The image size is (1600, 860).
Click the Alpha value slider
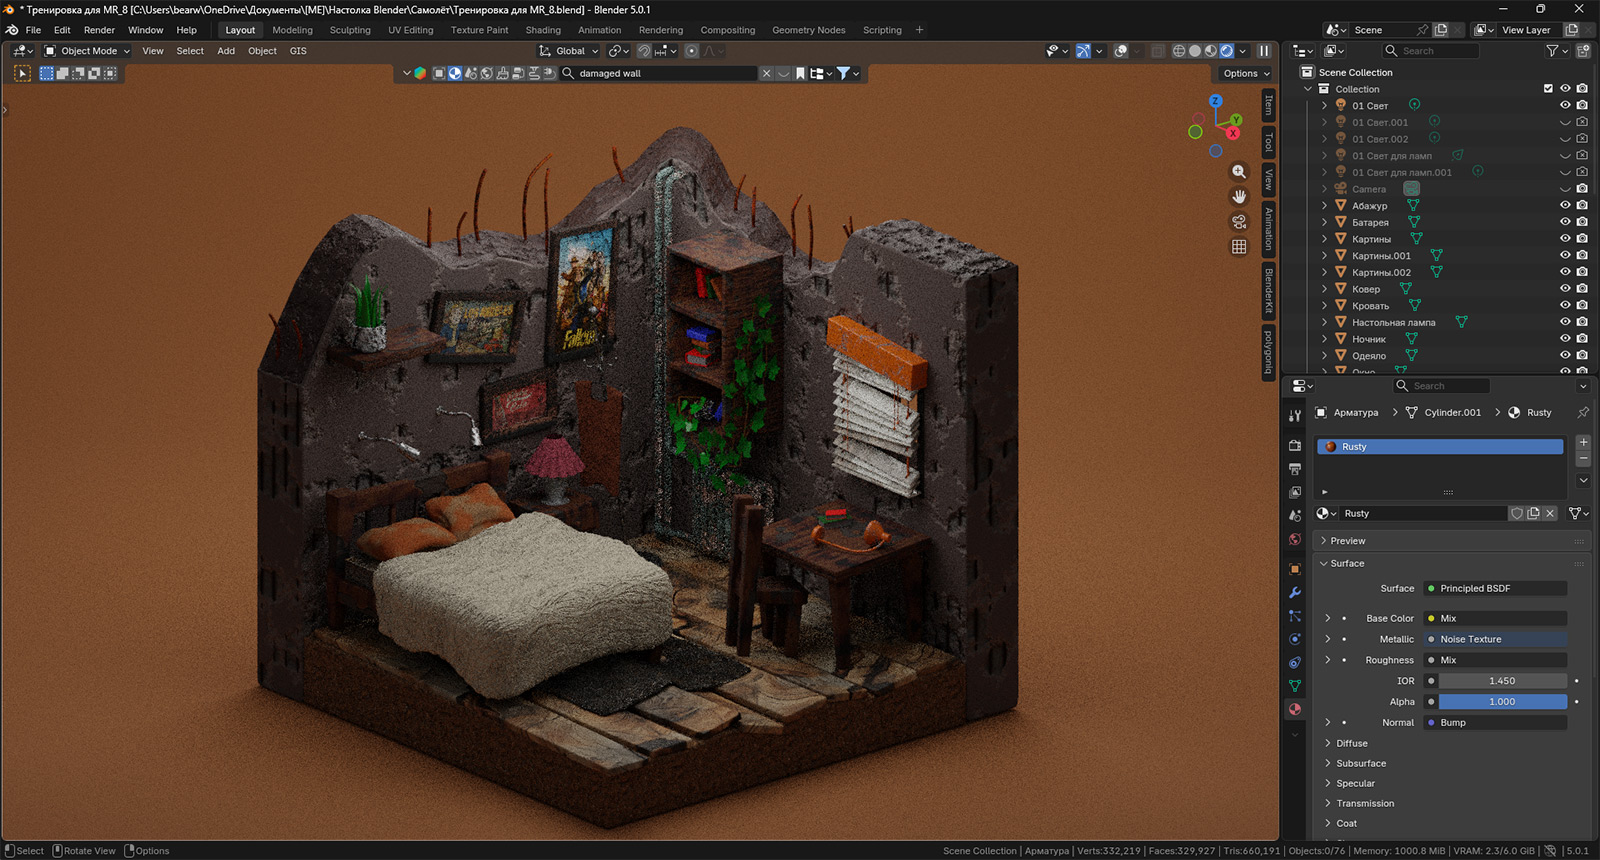(x=1501, y=702)
